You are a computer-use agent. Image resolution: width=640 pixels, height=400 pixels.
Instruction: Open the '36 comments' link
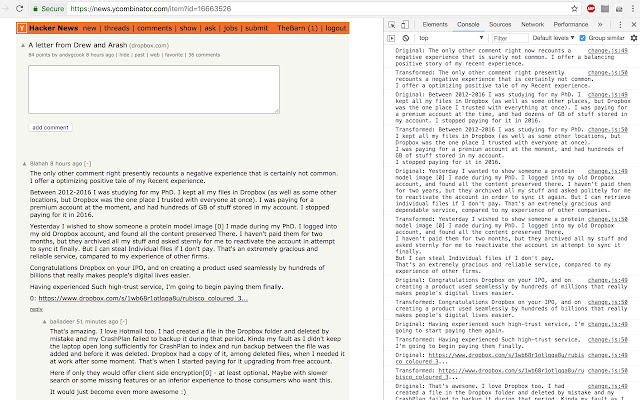tap(204, 55)
